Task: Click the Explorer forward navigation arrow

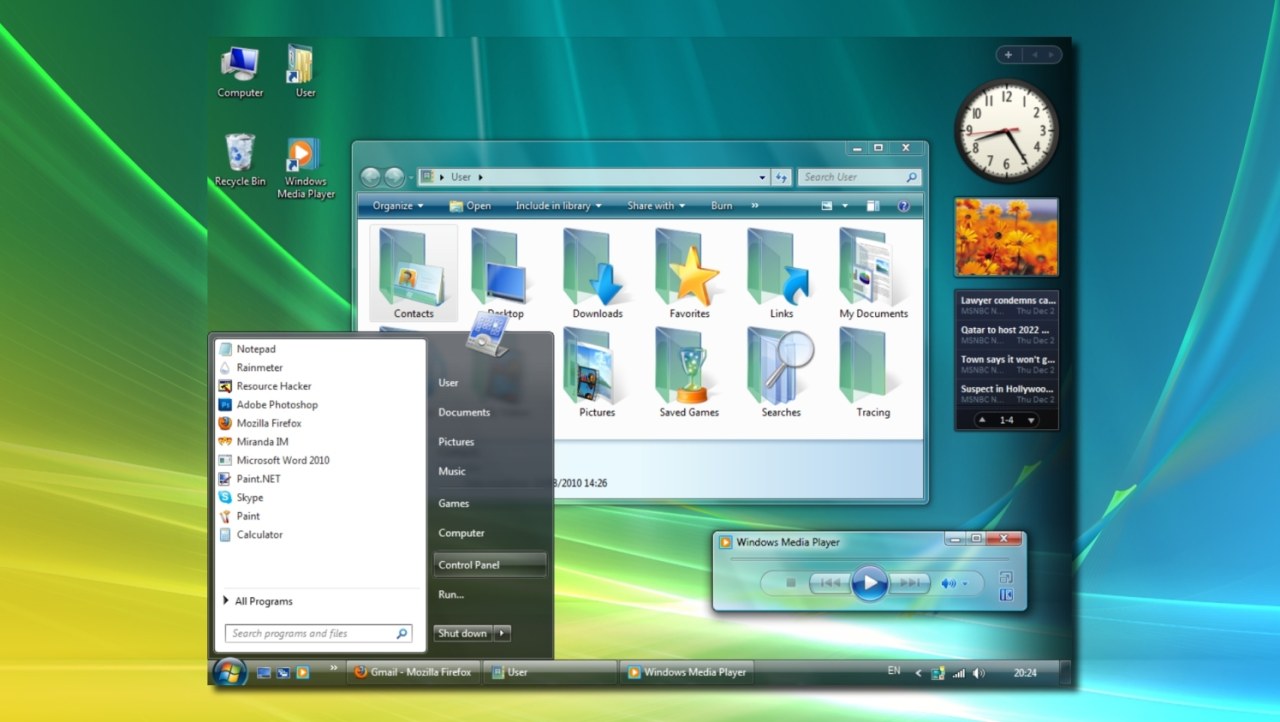Action: [x=394, y=177]
